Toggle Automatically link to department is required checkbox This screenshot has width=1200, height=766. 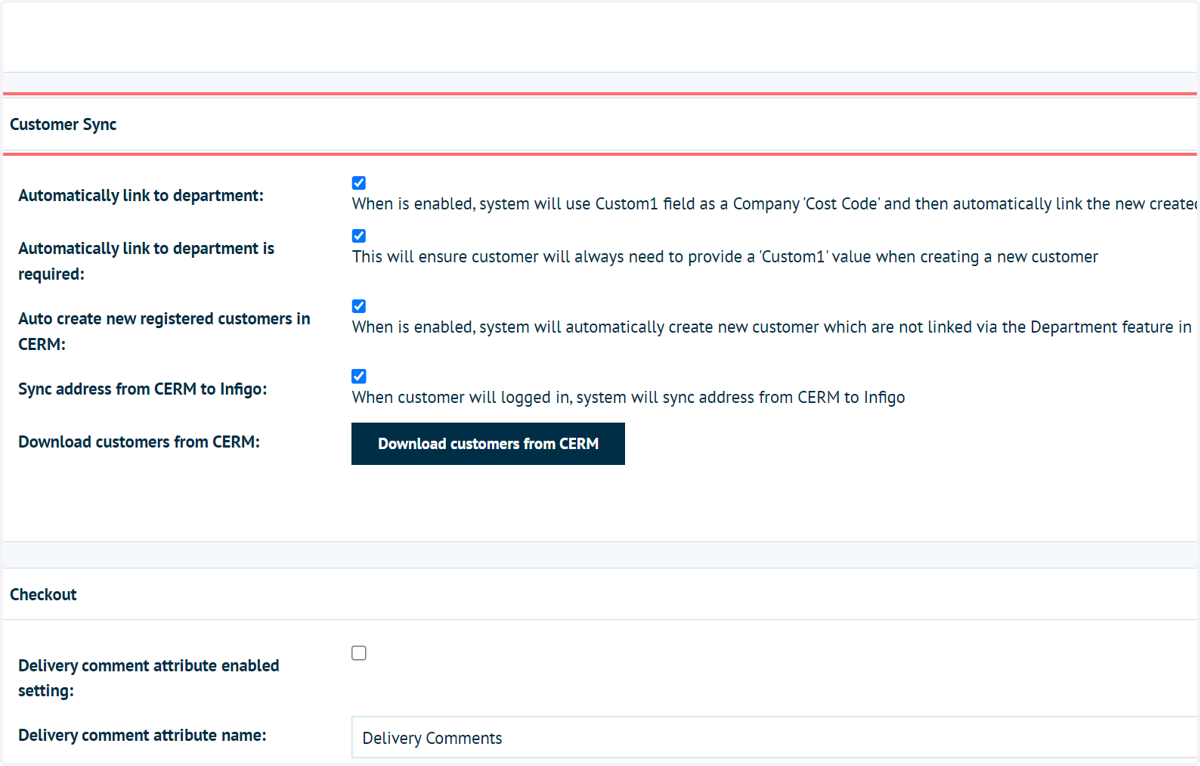tap(359, 236)
